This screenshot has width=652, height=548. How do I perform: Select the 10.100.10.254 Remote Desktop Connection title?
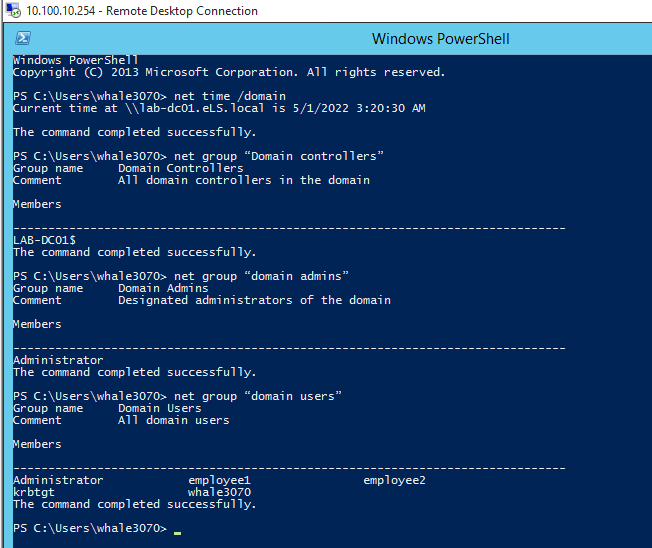[x=139, y=11]
